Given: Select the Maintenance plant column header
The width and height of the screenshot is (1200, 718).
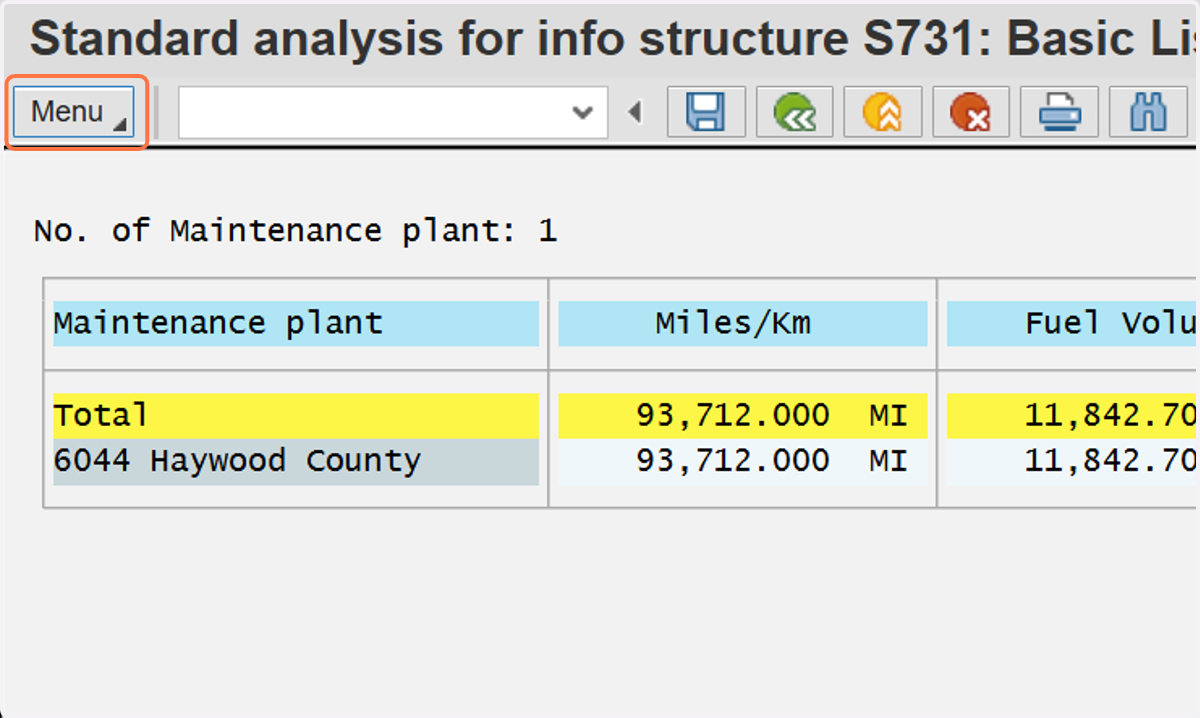Looking at the screenshot, I should [296, 324].
